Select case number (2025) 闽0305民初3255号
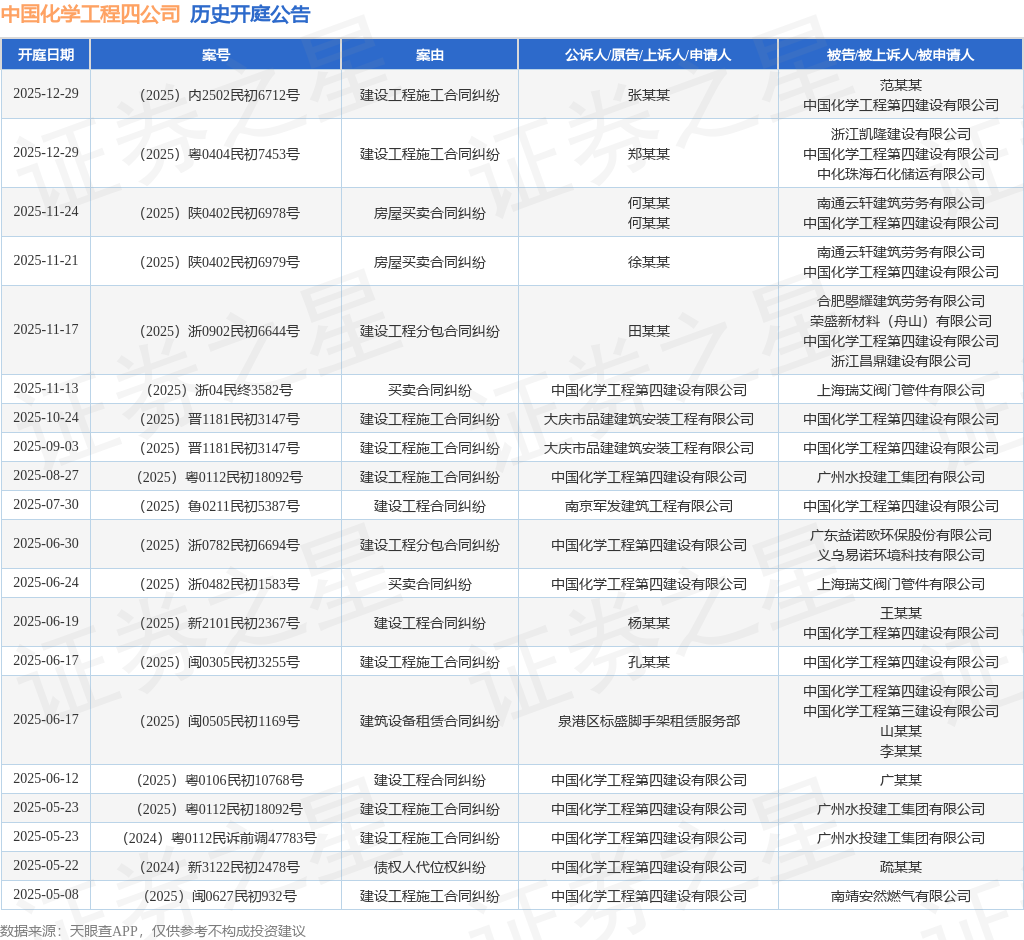 tap(219, 662)
